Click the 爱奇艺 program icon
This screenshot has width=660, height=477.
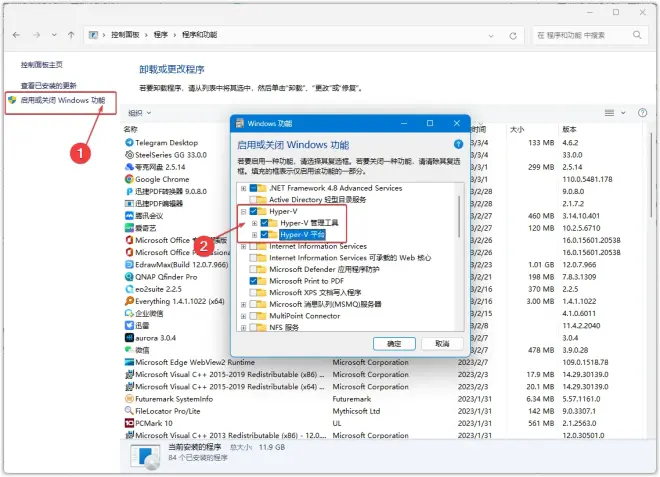[x=129, y=228]
